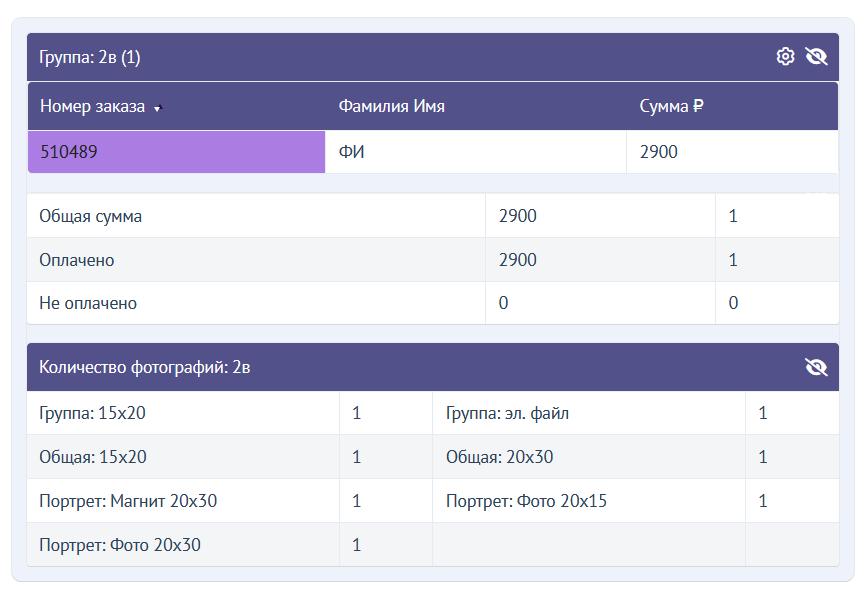The image size is (864, 593).
Task: Click sort arrow next to Номер заказа
Action: pos(157,108)
